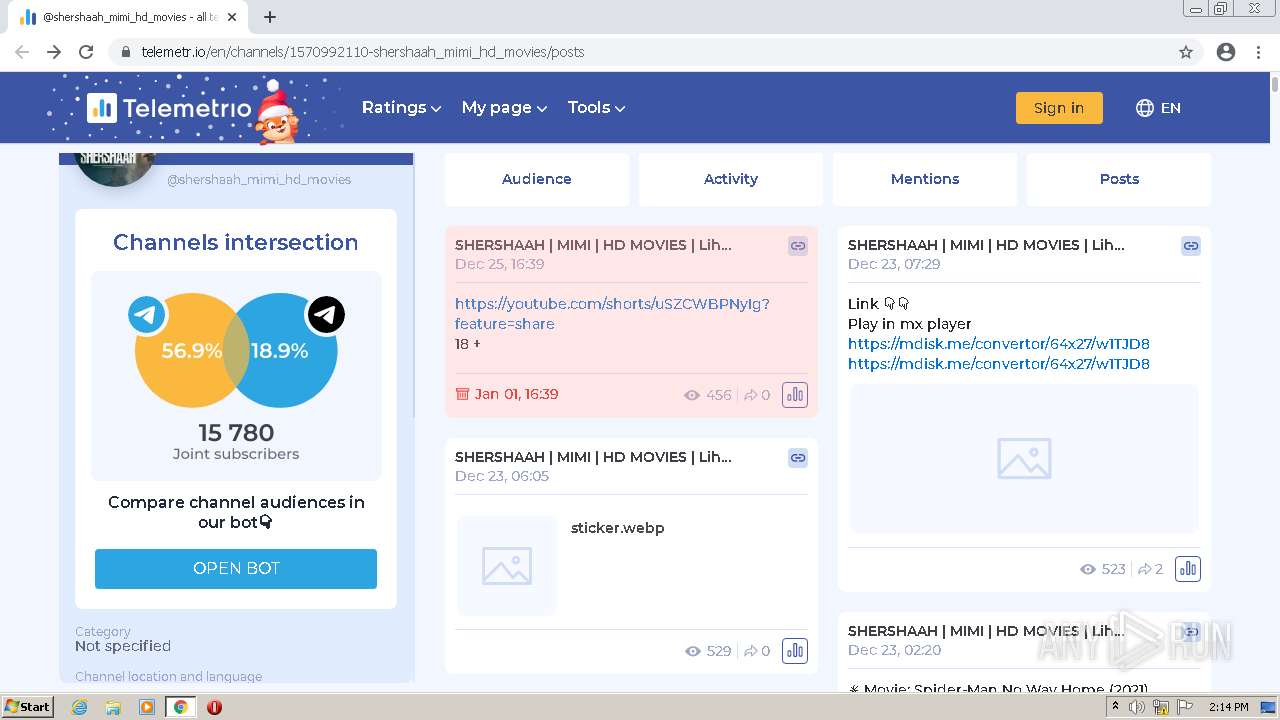1280x720 pixels.
Task: Expand the My page menu
Action: tap(504, 108)
